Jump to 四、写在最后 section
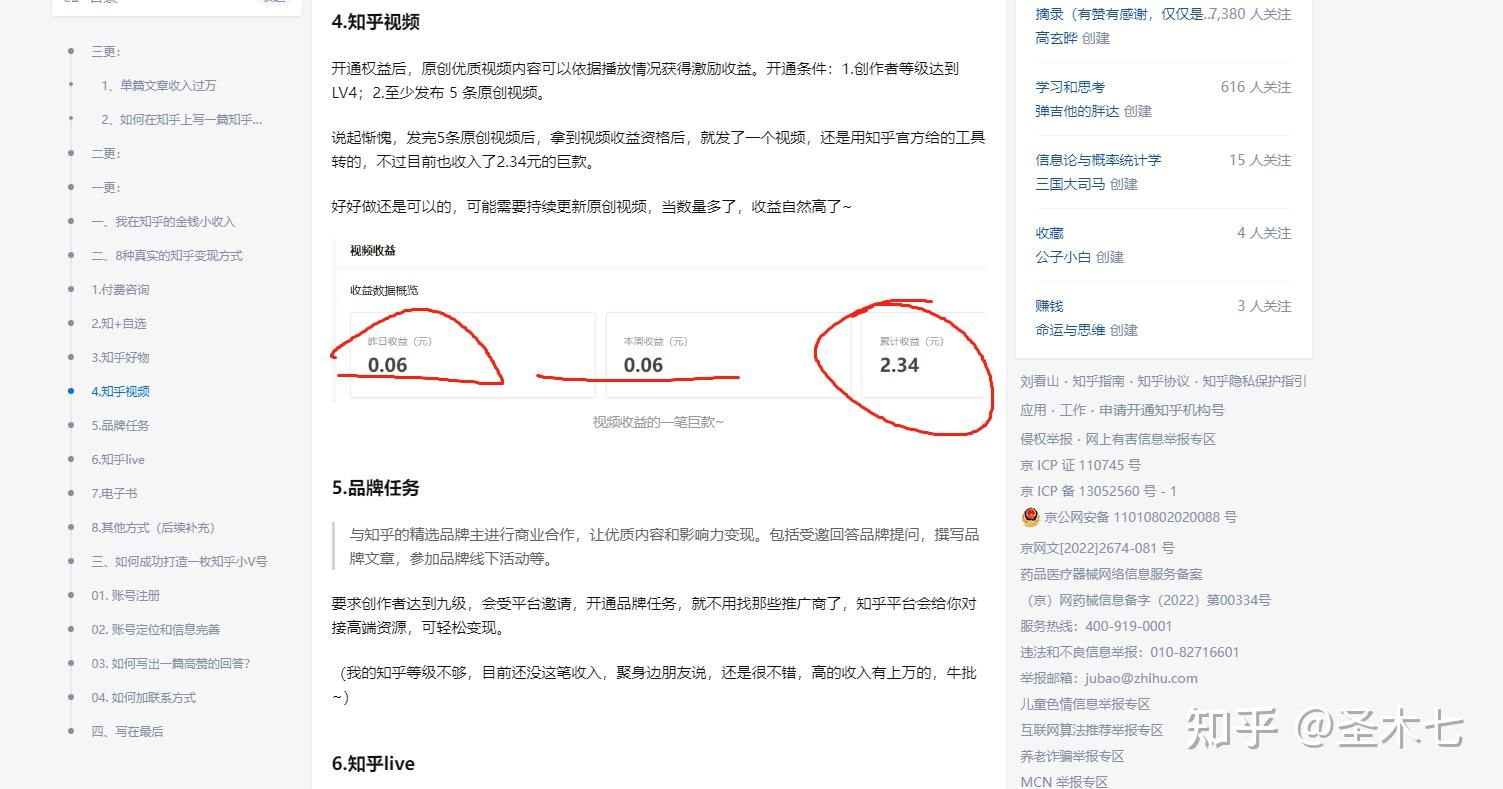This screenshot has width=1503, height=789. point(127,731)
